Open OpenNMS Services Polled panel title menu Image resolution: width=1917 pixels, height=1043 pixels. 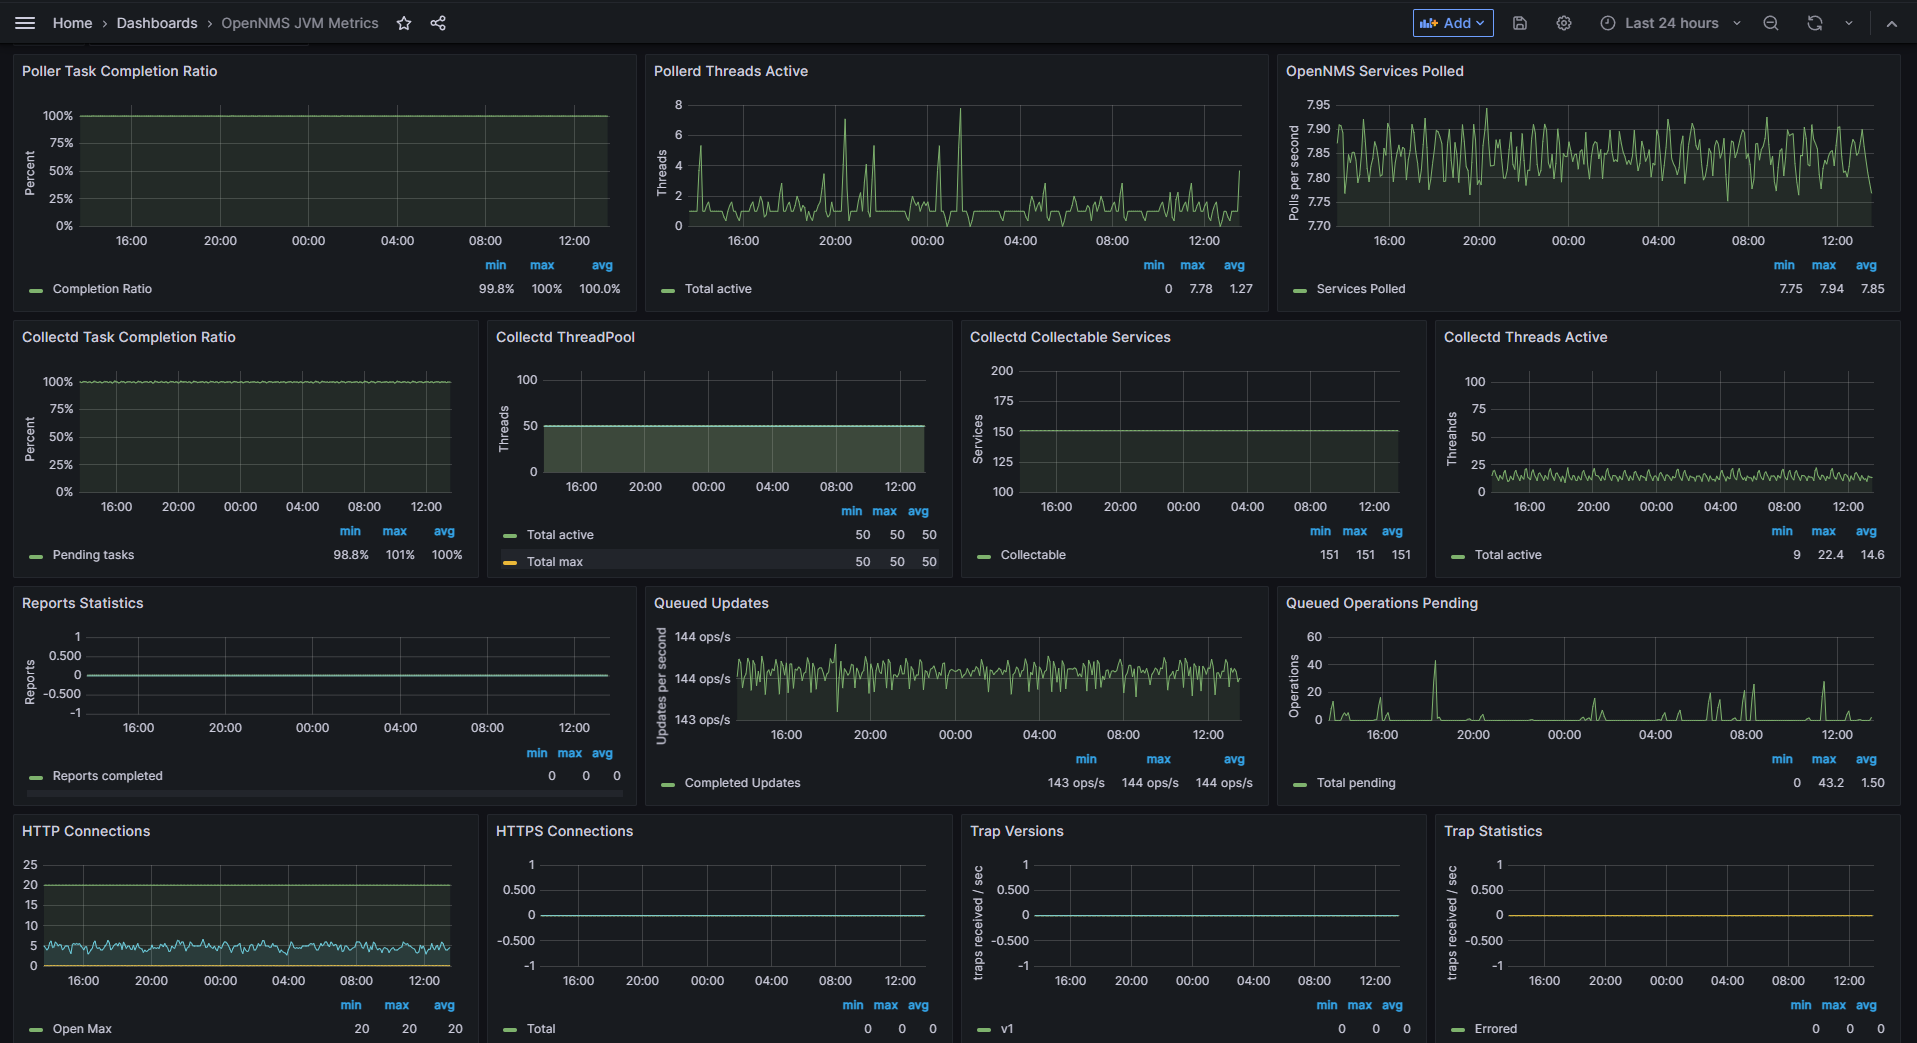tap(1374, 71)
